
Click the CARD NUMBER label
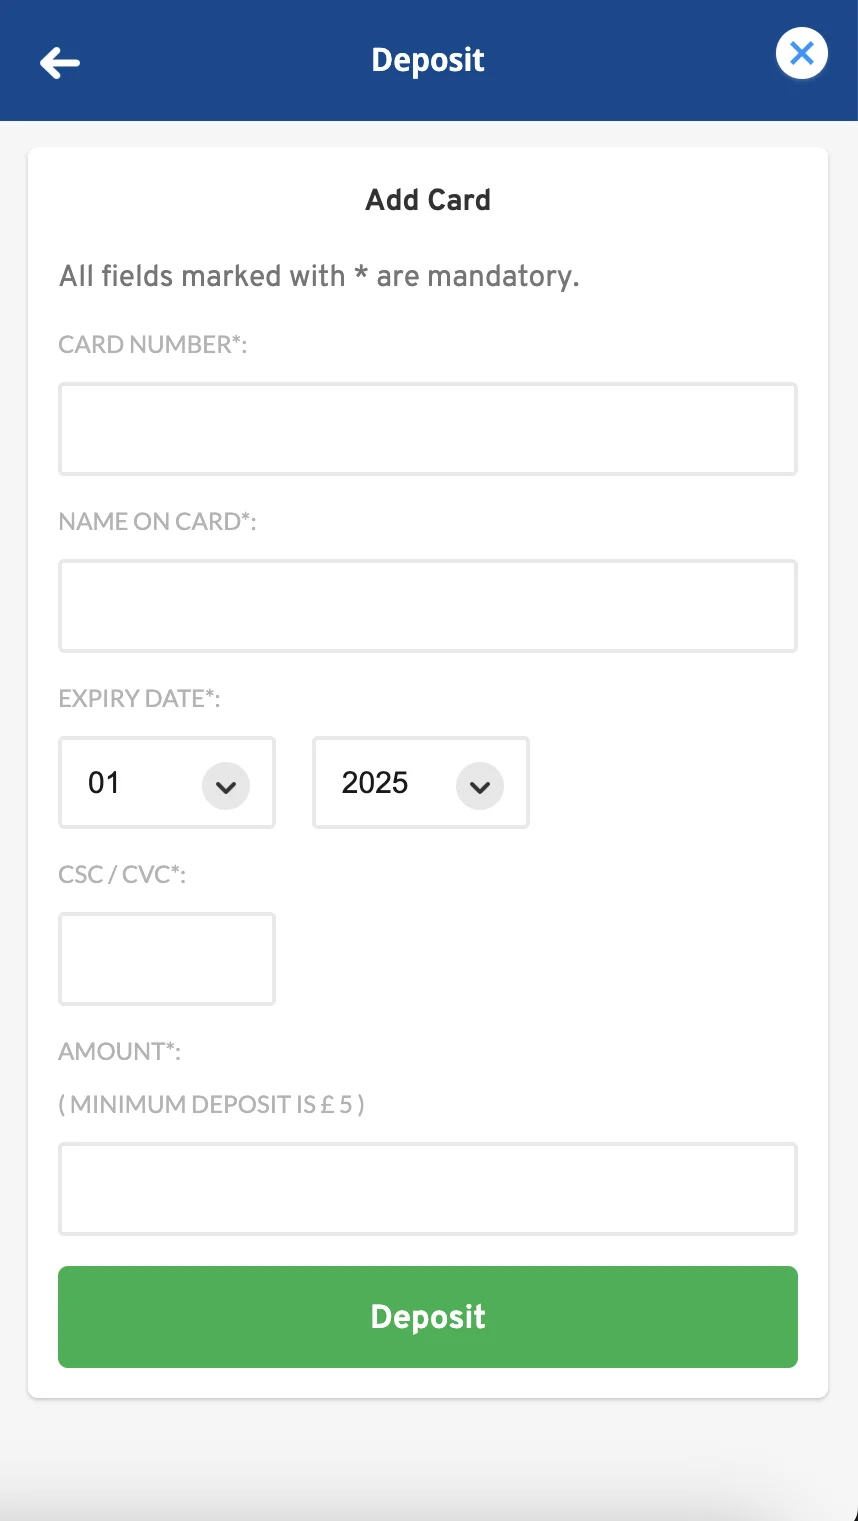point(152,345)
